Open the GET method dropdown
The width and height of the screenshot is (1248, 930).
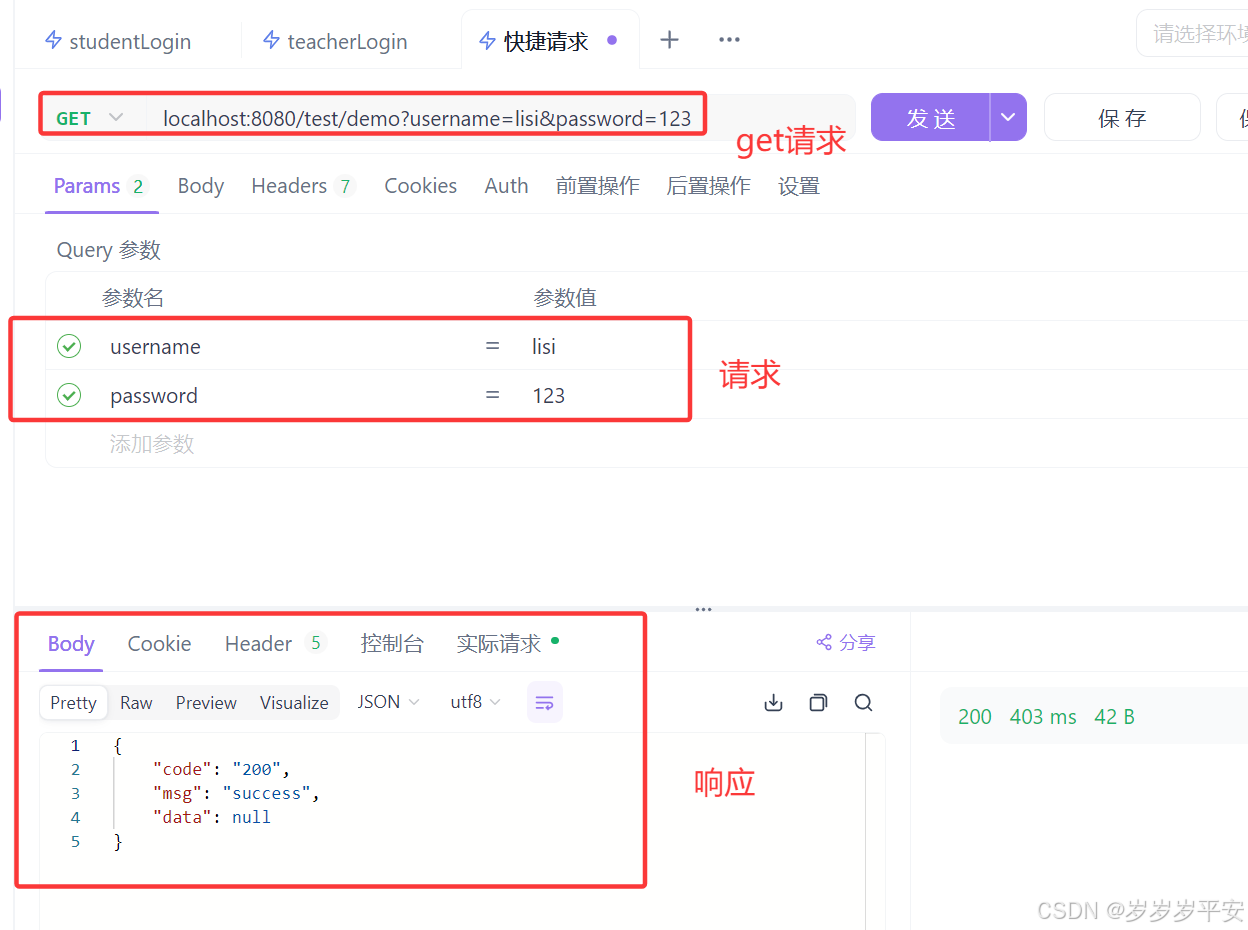(90, 118)
